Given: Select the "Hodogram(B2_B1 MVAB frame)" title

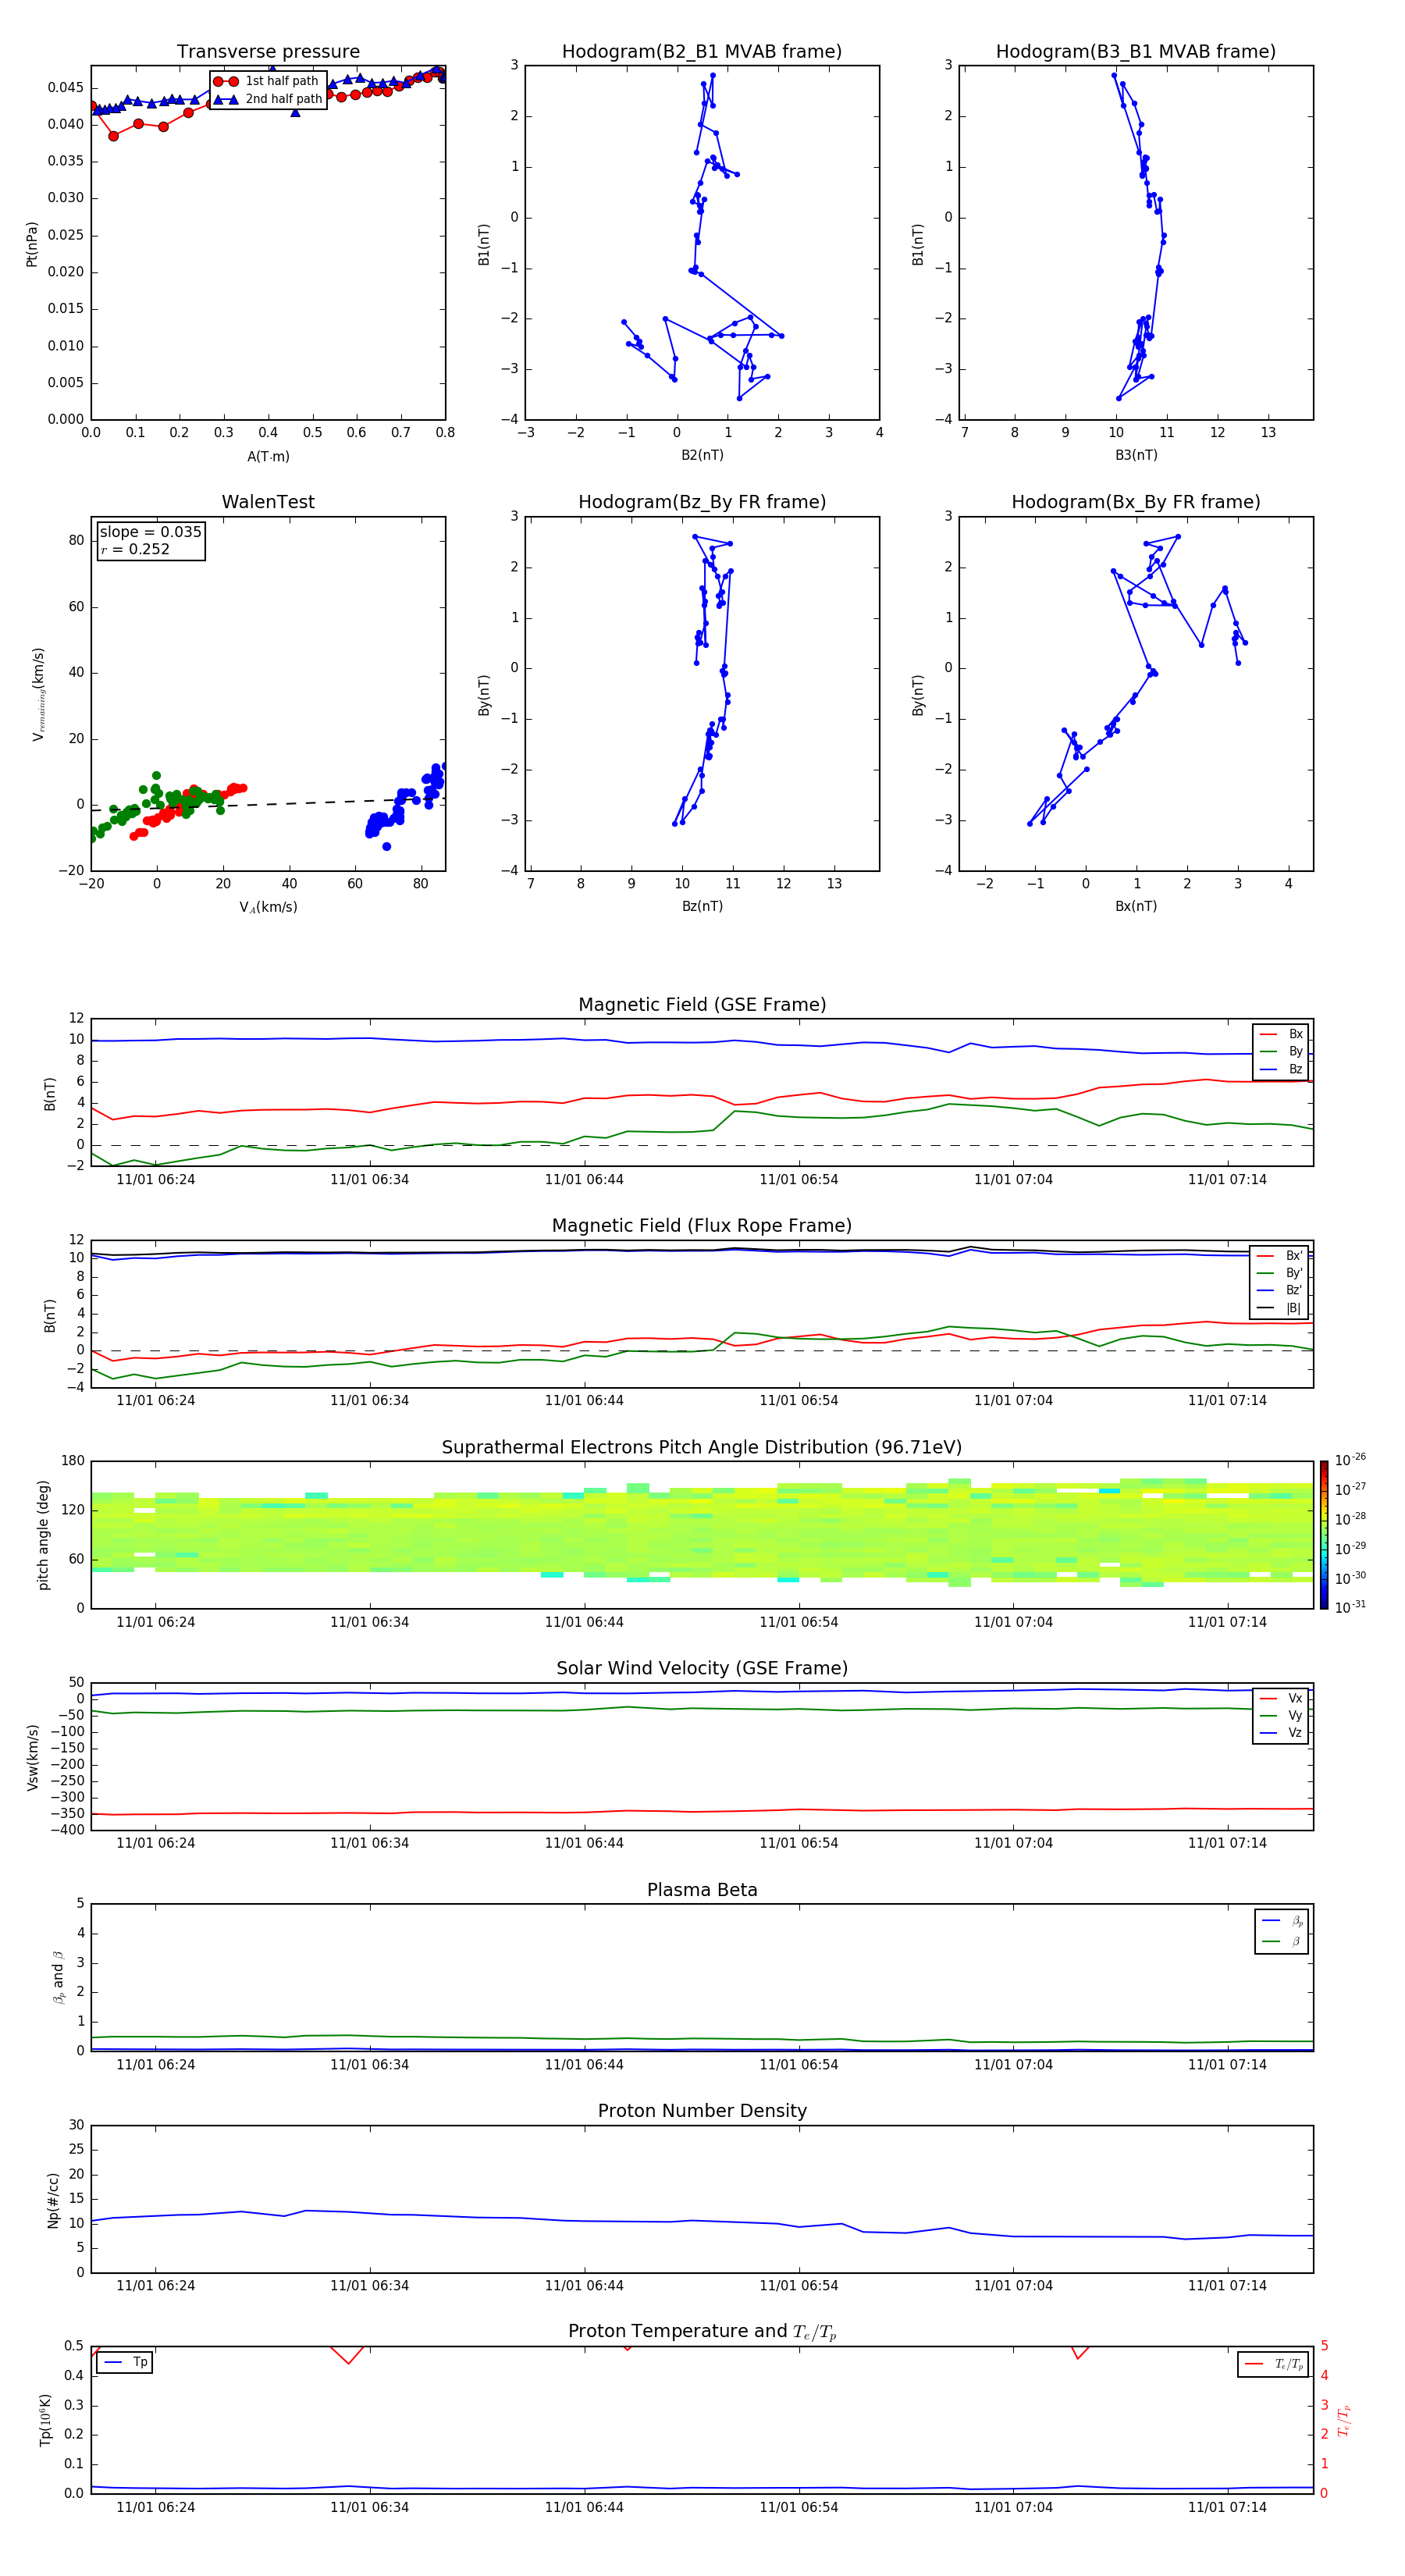Looking at the screenshot, I should click(702, 52).
